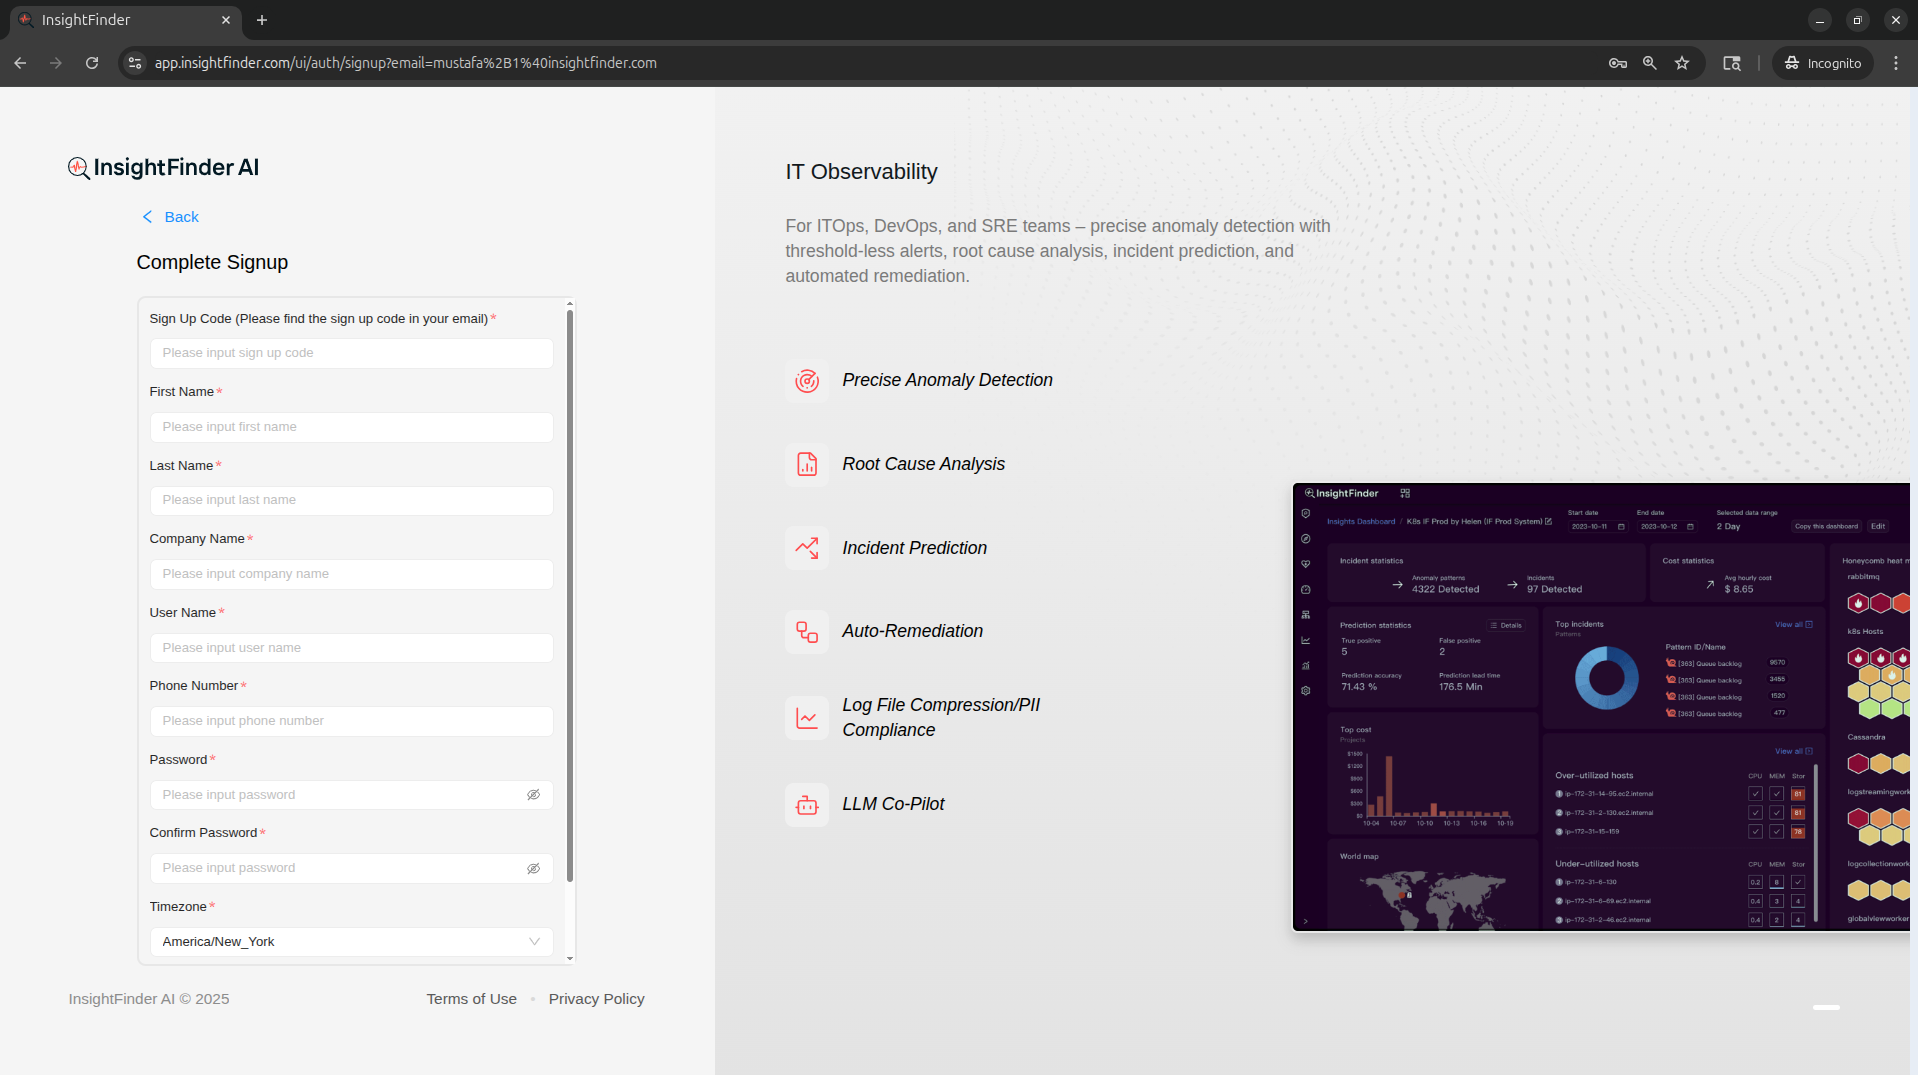Open the browser zoom magnifier icon
1918x1075 pixels.
coord(1649,63)
